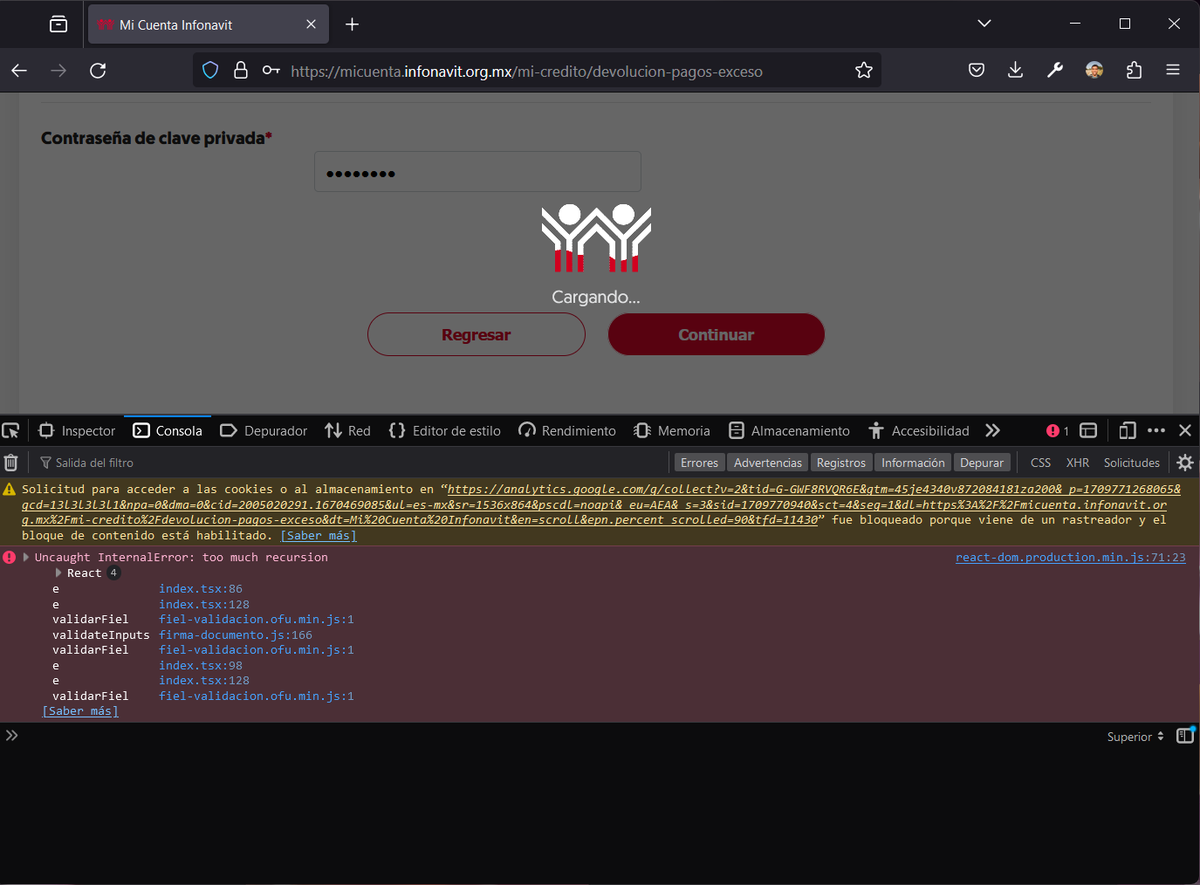
Task: Clear console output trash icon
Action: pyautogui.click(x=11, y=462)
